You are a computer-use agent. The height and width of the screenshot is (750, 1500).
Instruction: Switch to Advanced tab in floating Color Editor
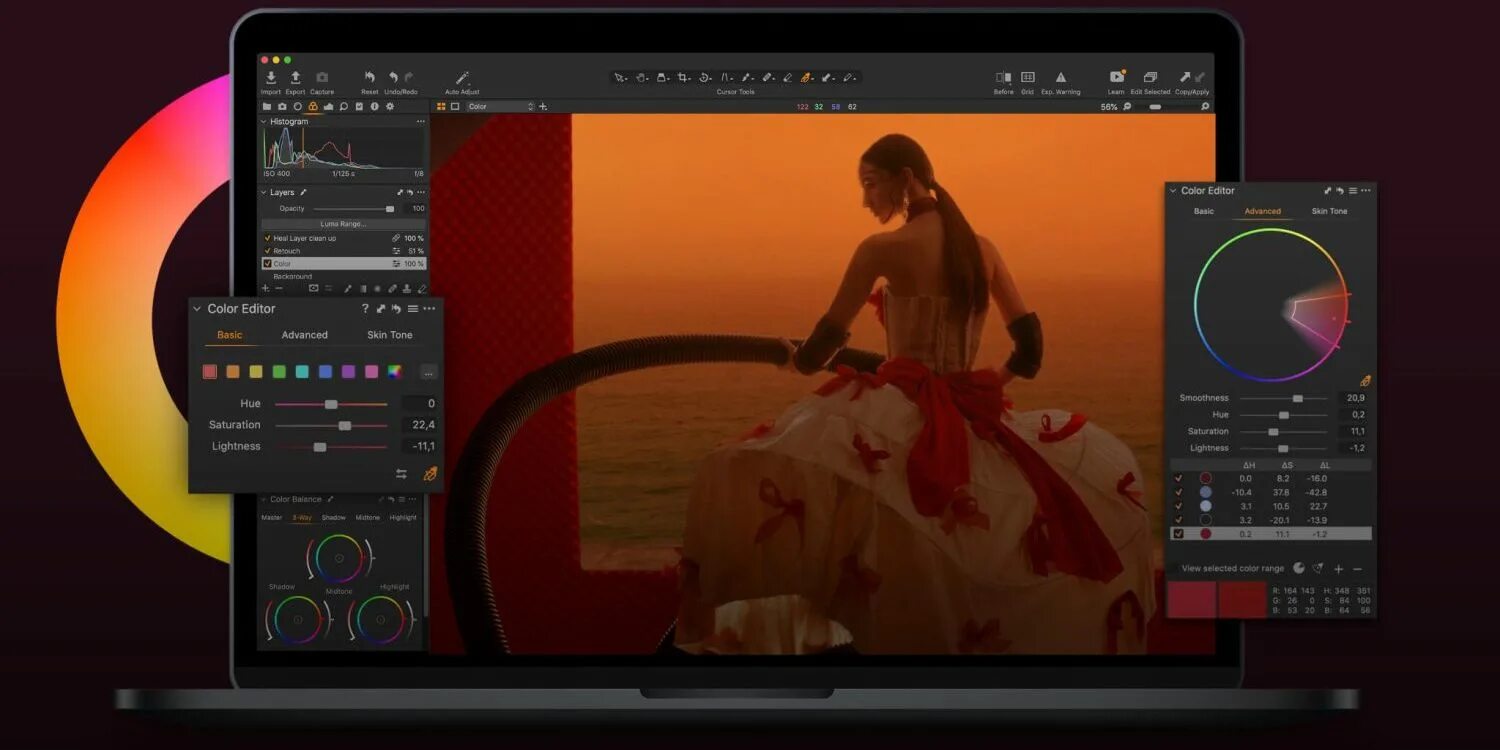click(305, 335)
